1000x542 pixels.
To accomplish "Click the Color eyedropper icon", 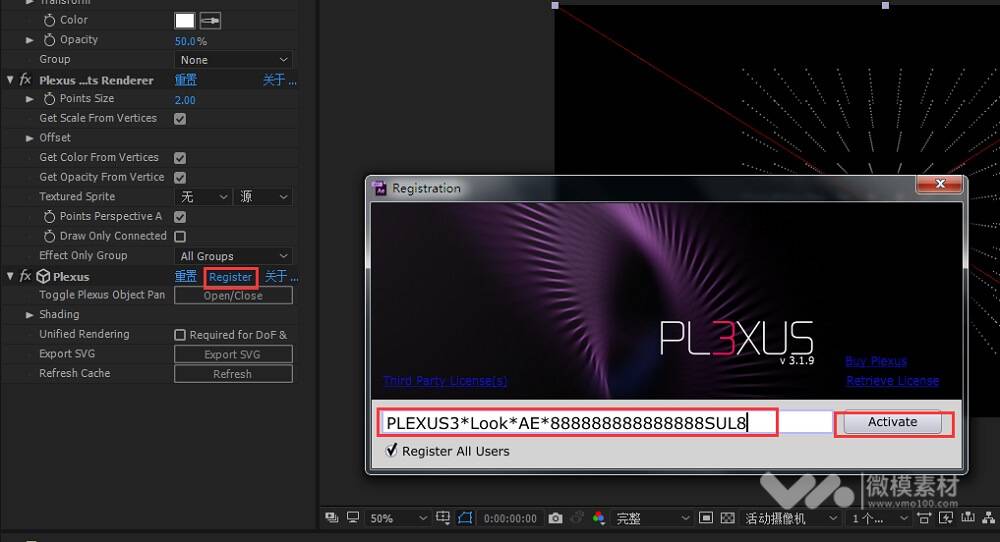I will 210,21.
